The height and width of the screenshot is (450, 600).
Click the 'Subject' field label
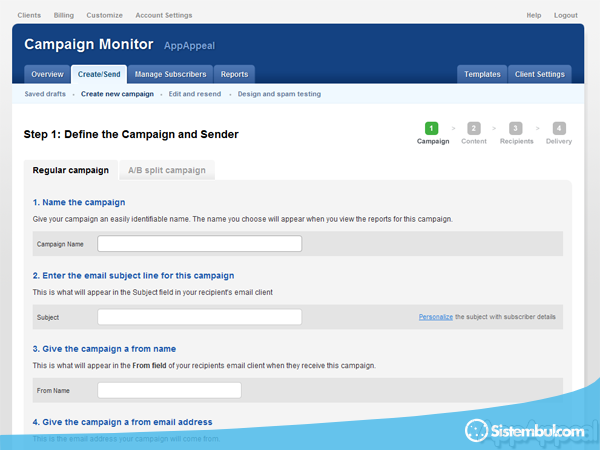click(x=48, y=317)
